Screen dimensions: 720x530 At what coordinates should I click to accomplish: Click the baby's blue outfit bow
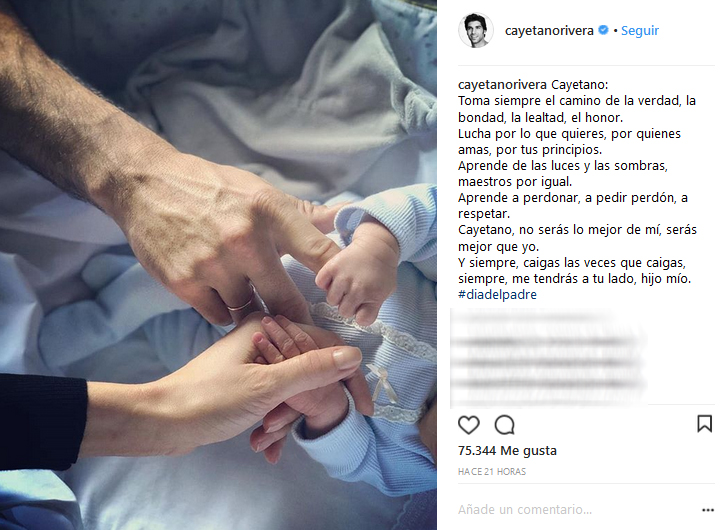tap(382, 383)
